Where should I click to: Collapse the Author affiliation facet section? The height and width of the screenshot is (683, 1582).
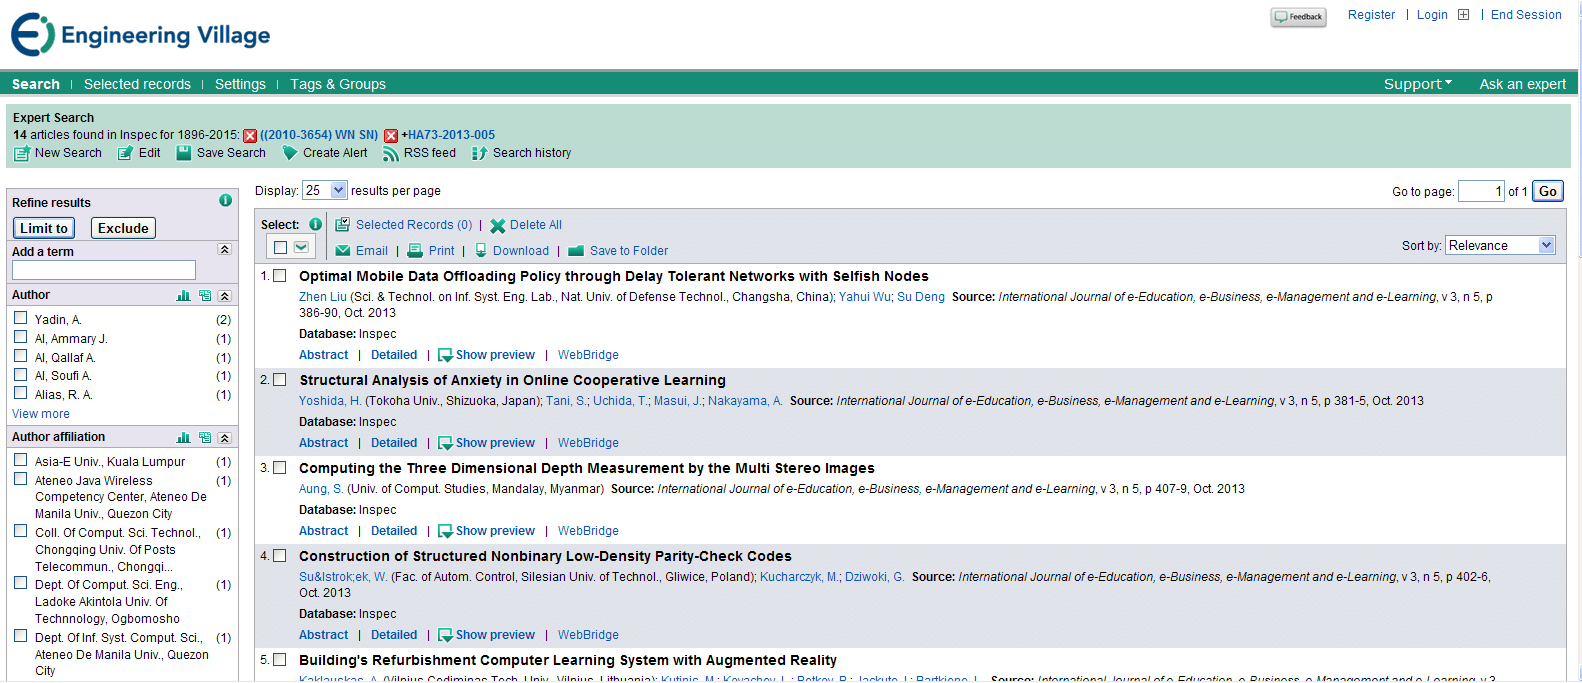tap(224, 438)
